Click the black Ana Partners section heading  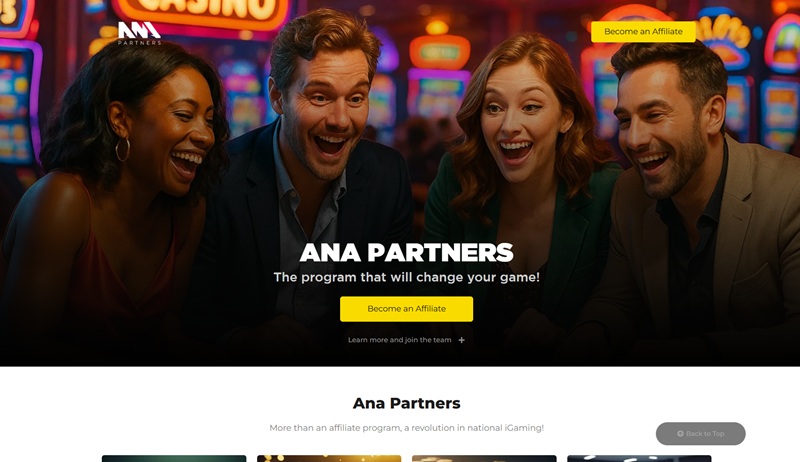[x=406, y=403]
